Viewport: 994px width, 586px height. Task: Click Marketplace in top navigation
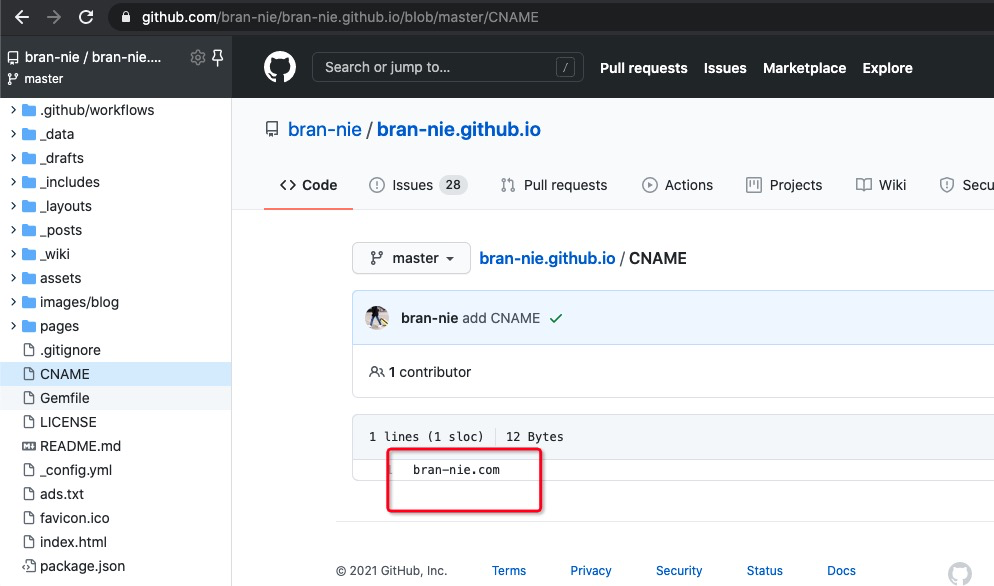coord(804,68)
